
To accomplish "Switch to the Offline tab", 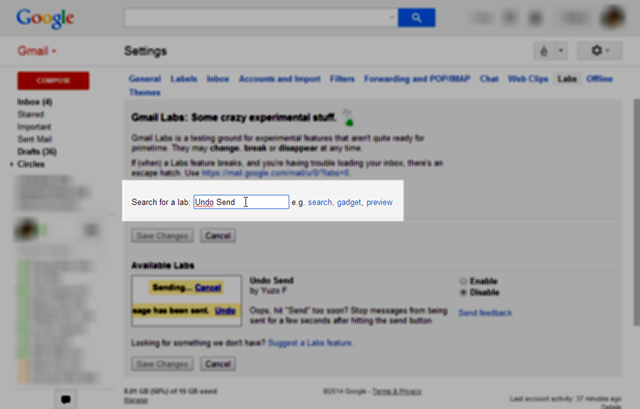I will point(599,79).
